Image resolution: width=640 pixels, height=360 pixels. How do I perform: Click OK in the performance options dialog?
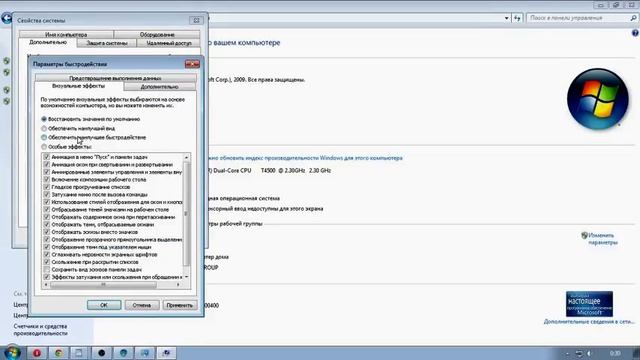104,305
